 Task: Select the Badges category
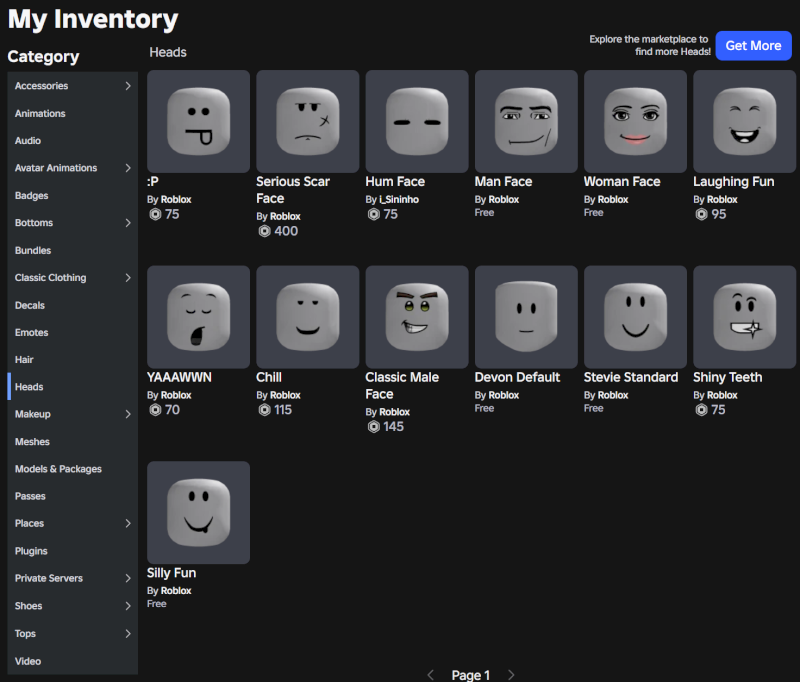pos(72,195)
